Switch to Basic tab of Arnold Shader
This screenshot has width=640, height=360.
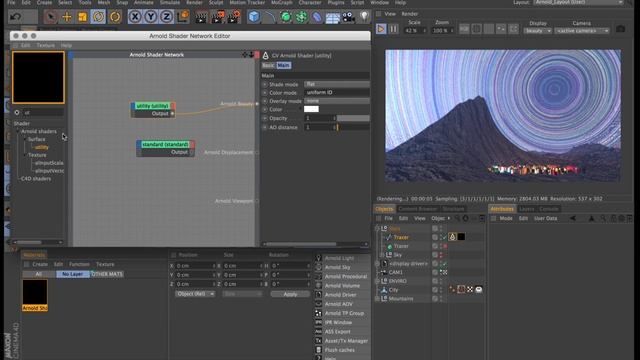(268, 65)
